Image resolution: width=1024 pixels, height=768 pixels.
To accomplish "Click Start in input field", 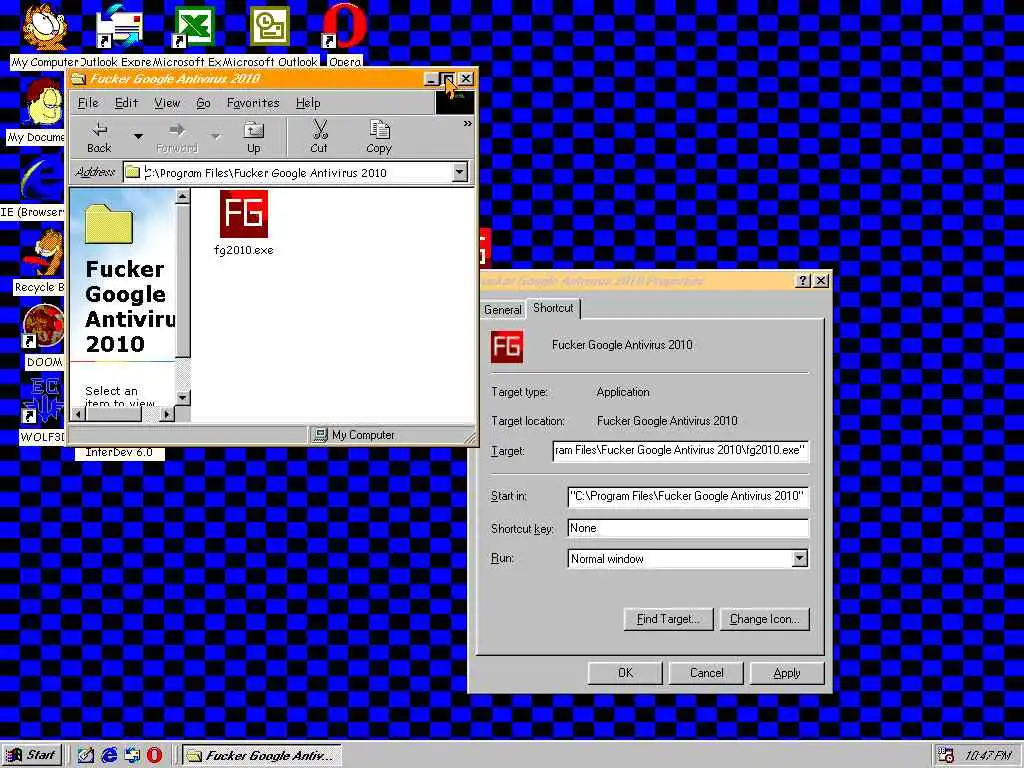I will click(688, 496).
